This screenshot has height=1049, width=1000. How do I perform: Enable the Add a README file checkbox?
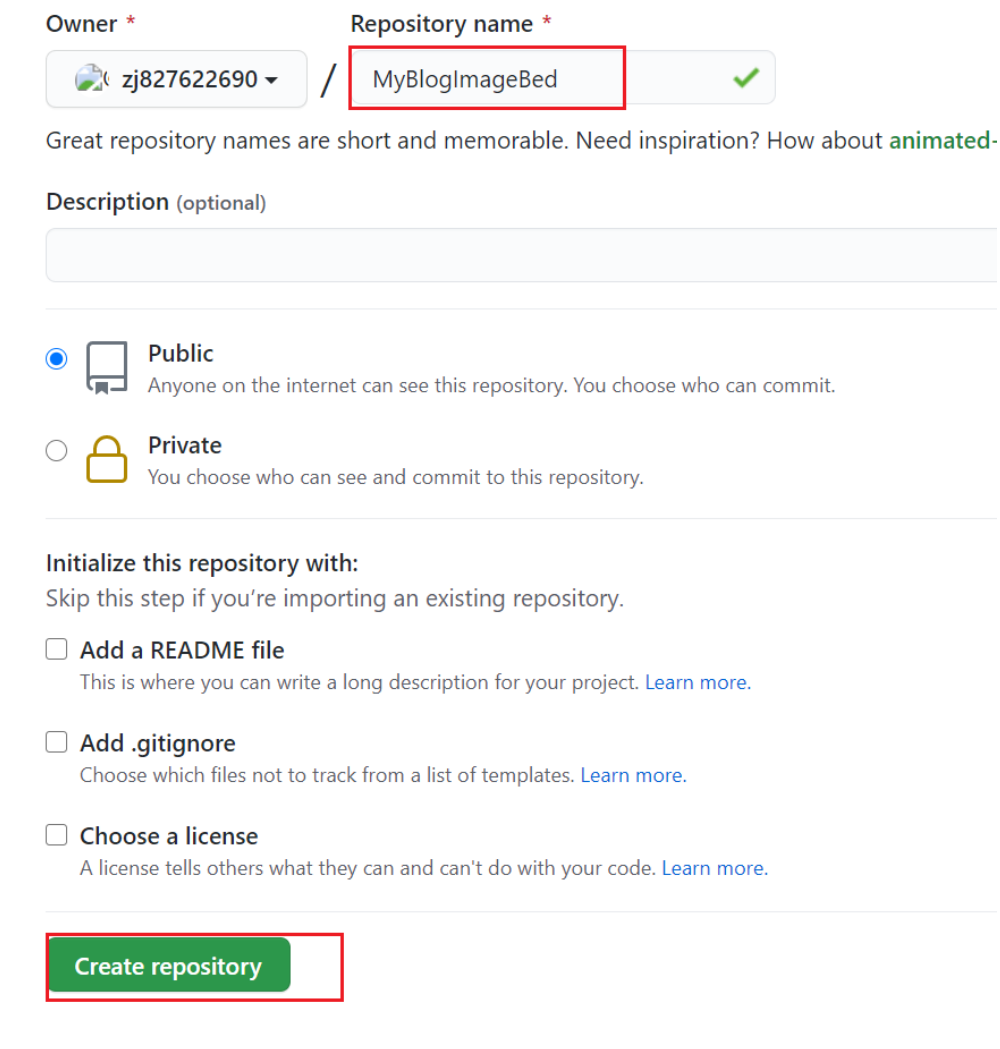pyautogui.click(x=56, y=649)
